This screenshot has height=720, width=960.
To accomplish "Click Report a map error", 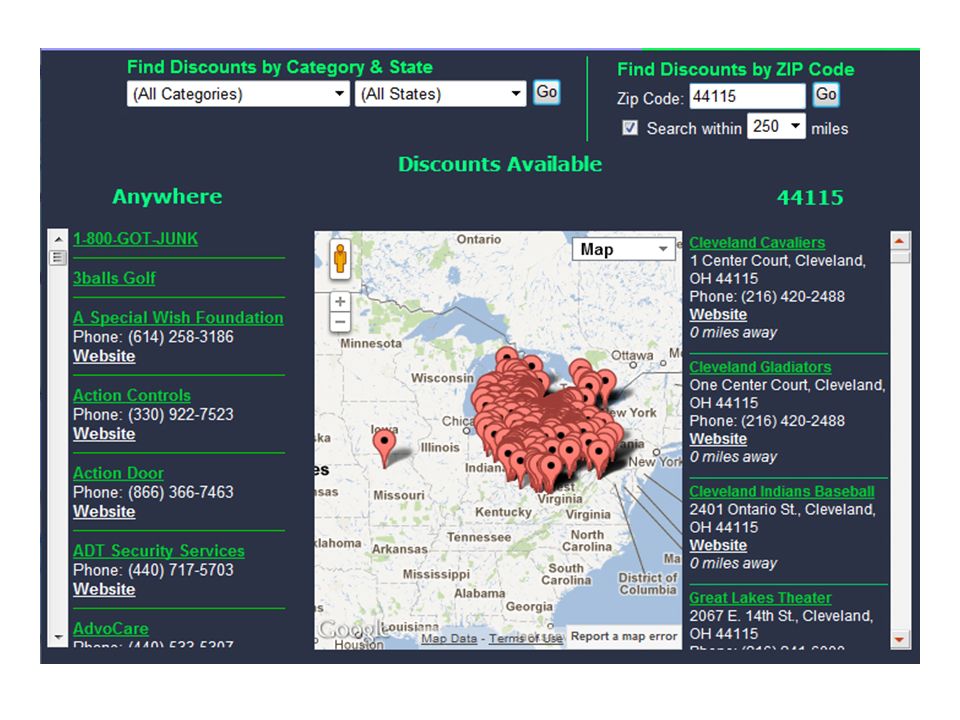I will [x=624, y=636].
